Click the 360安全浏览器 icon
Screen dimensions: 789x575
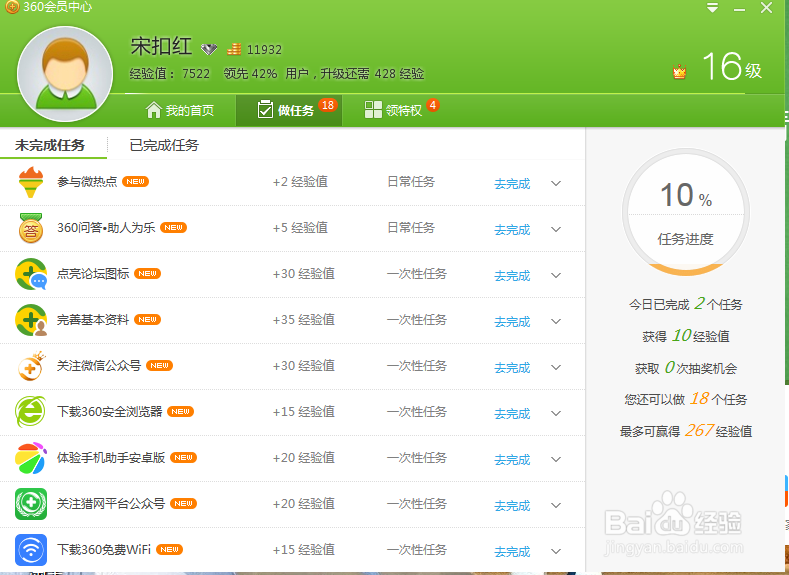coord(31,412)
